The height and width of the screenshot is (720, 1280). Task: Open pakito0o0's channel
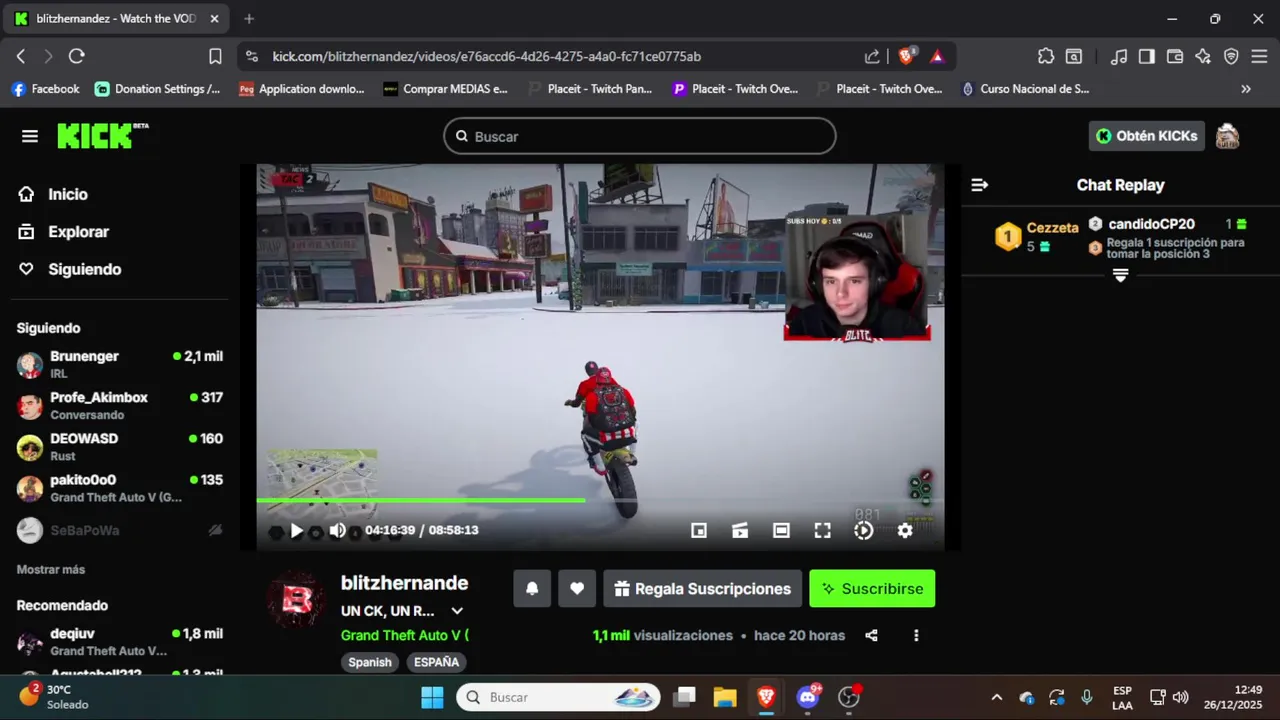tap(120, 488)
